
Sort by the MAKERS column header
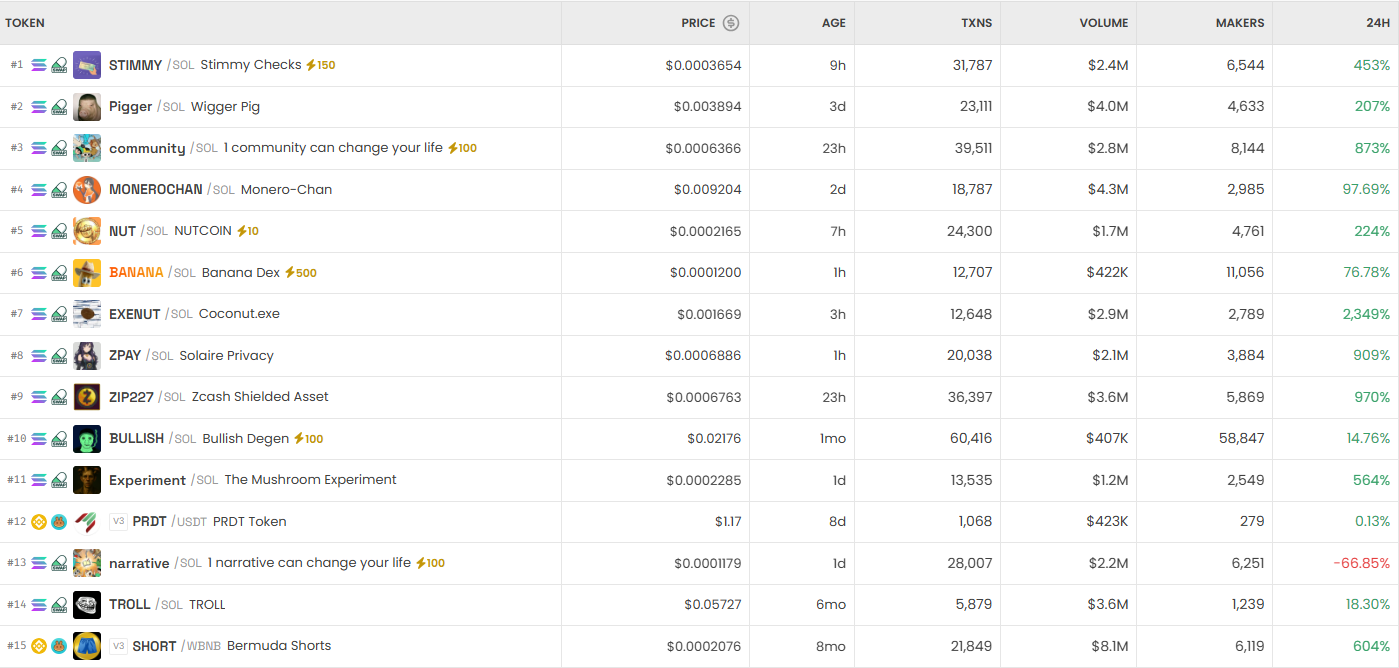(x=1239, y=23)
